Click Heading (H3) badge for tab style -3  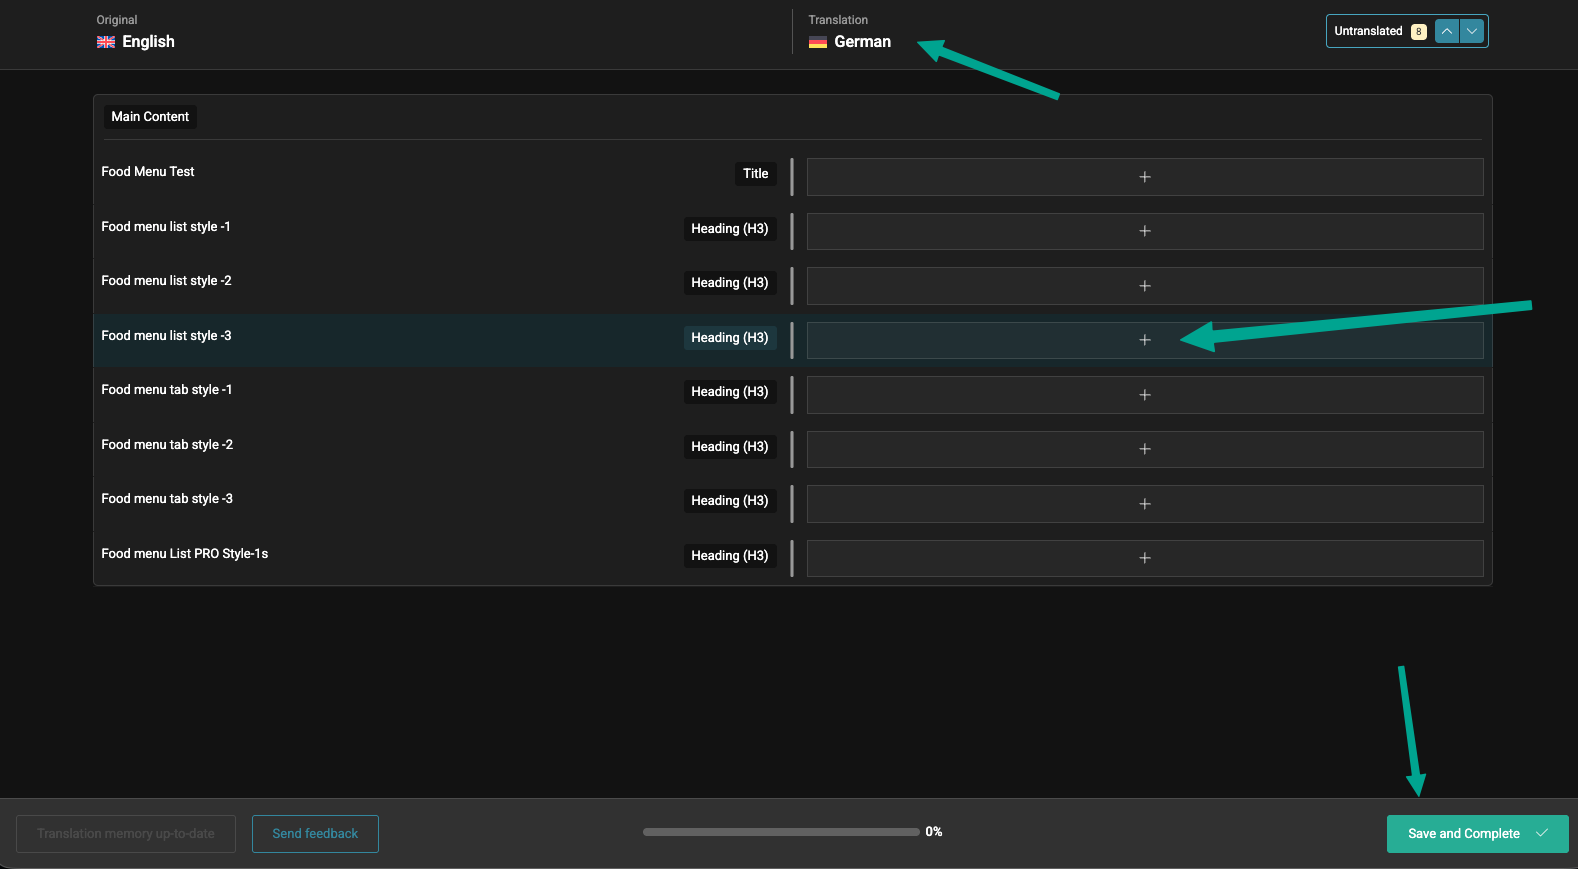point(730,501)
